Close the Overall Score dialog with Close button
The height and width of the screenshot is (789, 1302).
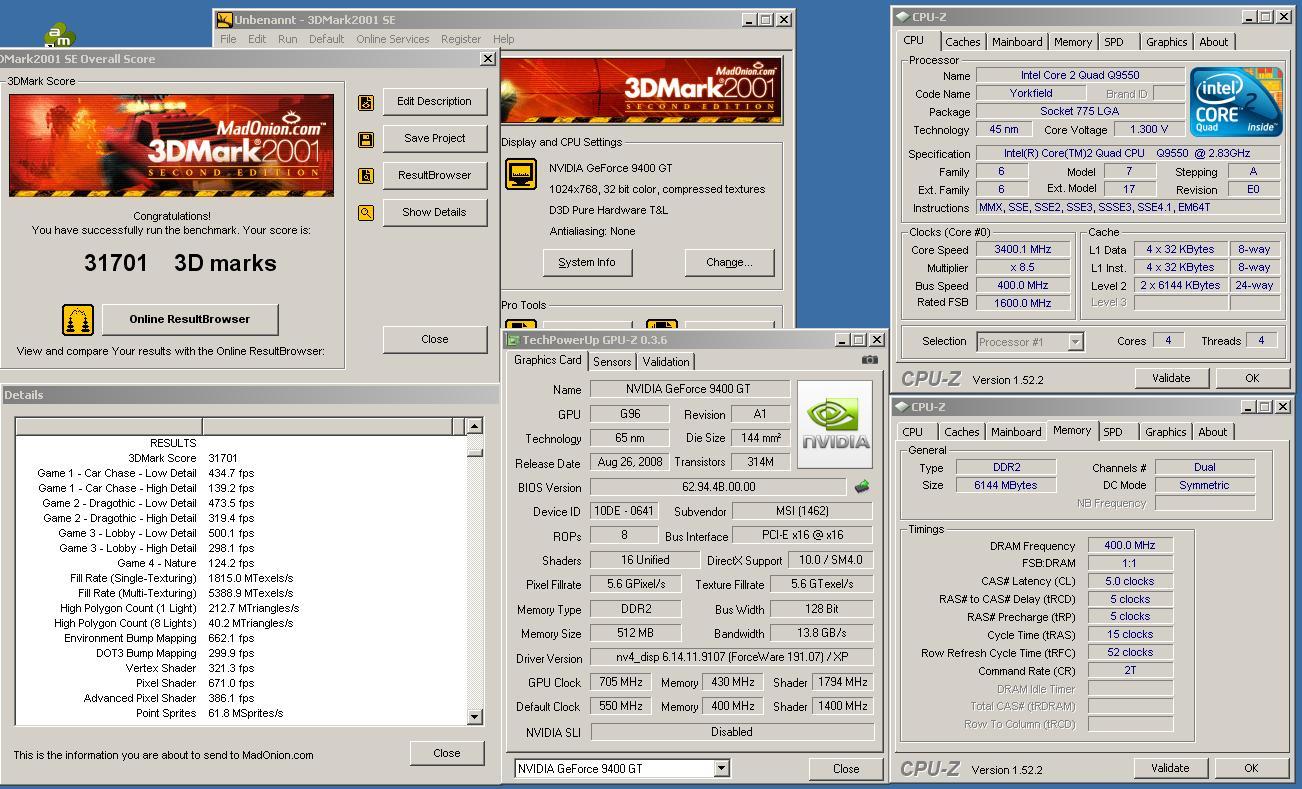coord(434,339)
